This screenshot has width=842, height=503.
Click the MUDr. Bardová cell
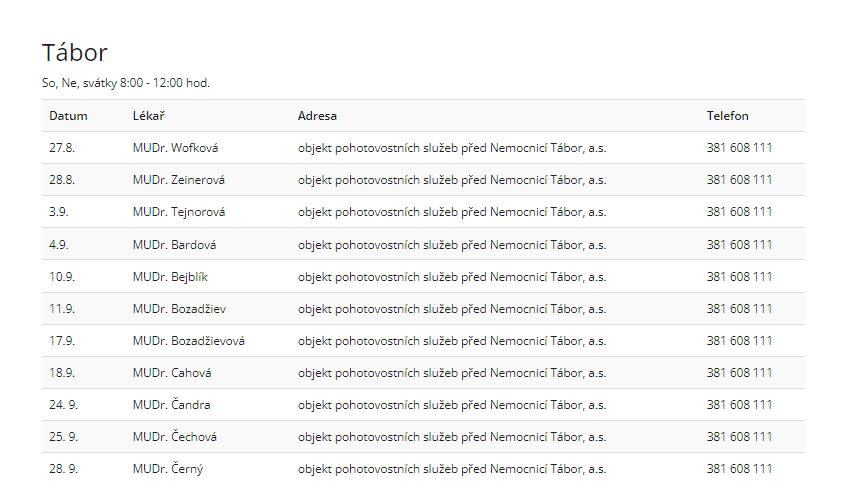(174, 245)
